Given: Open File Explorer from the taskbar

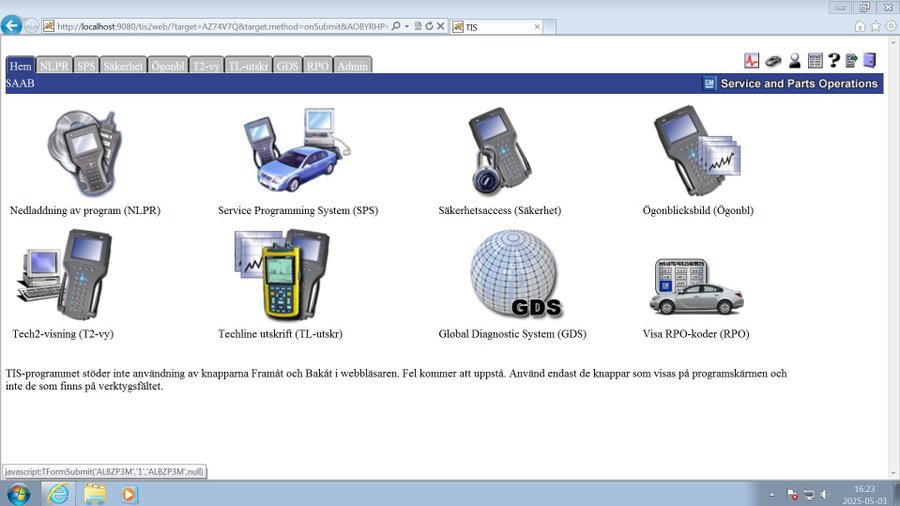Looking at the screenshot, I should point(95,494).
